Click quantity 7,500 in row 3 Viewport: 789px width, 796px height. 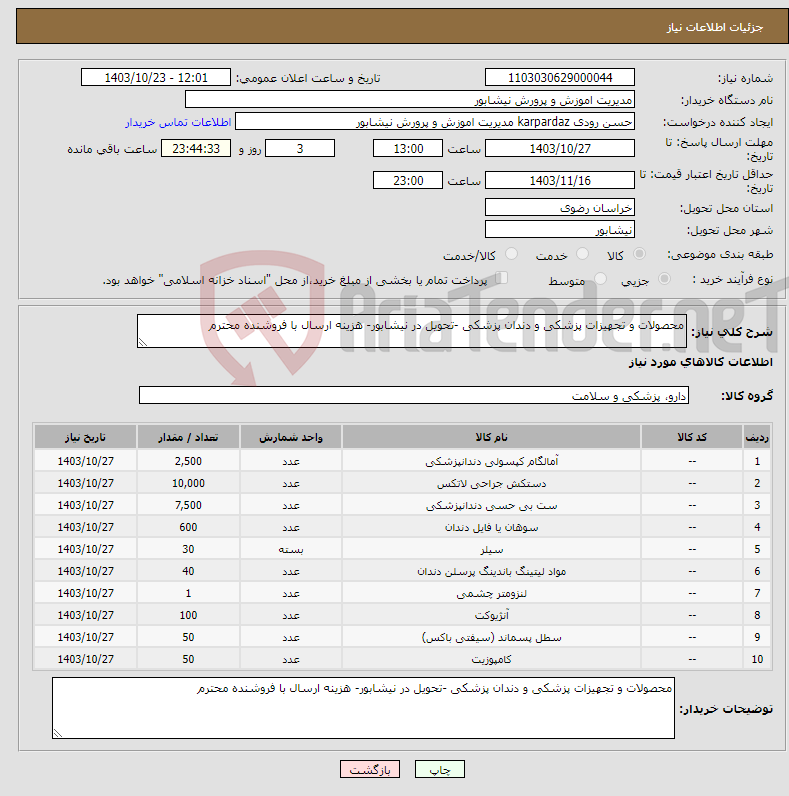click(188, 506)
